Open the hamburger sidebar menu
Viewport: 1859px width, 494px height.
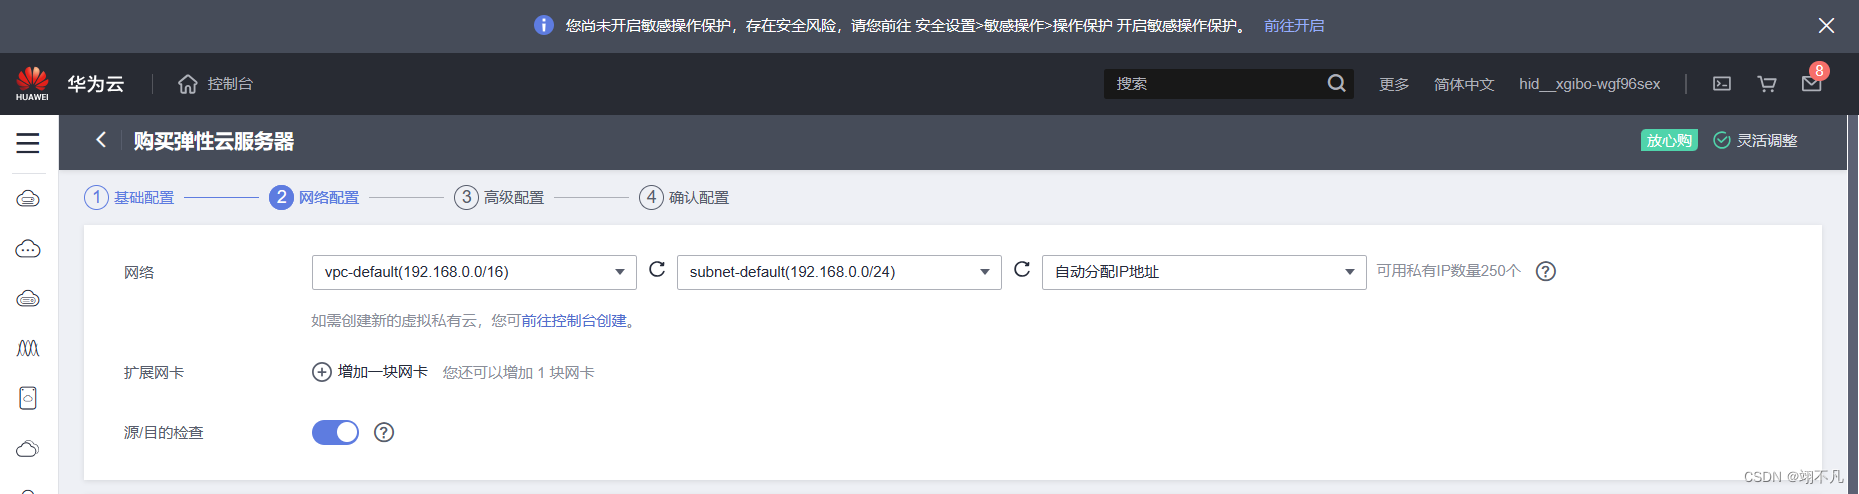point(28,143)
